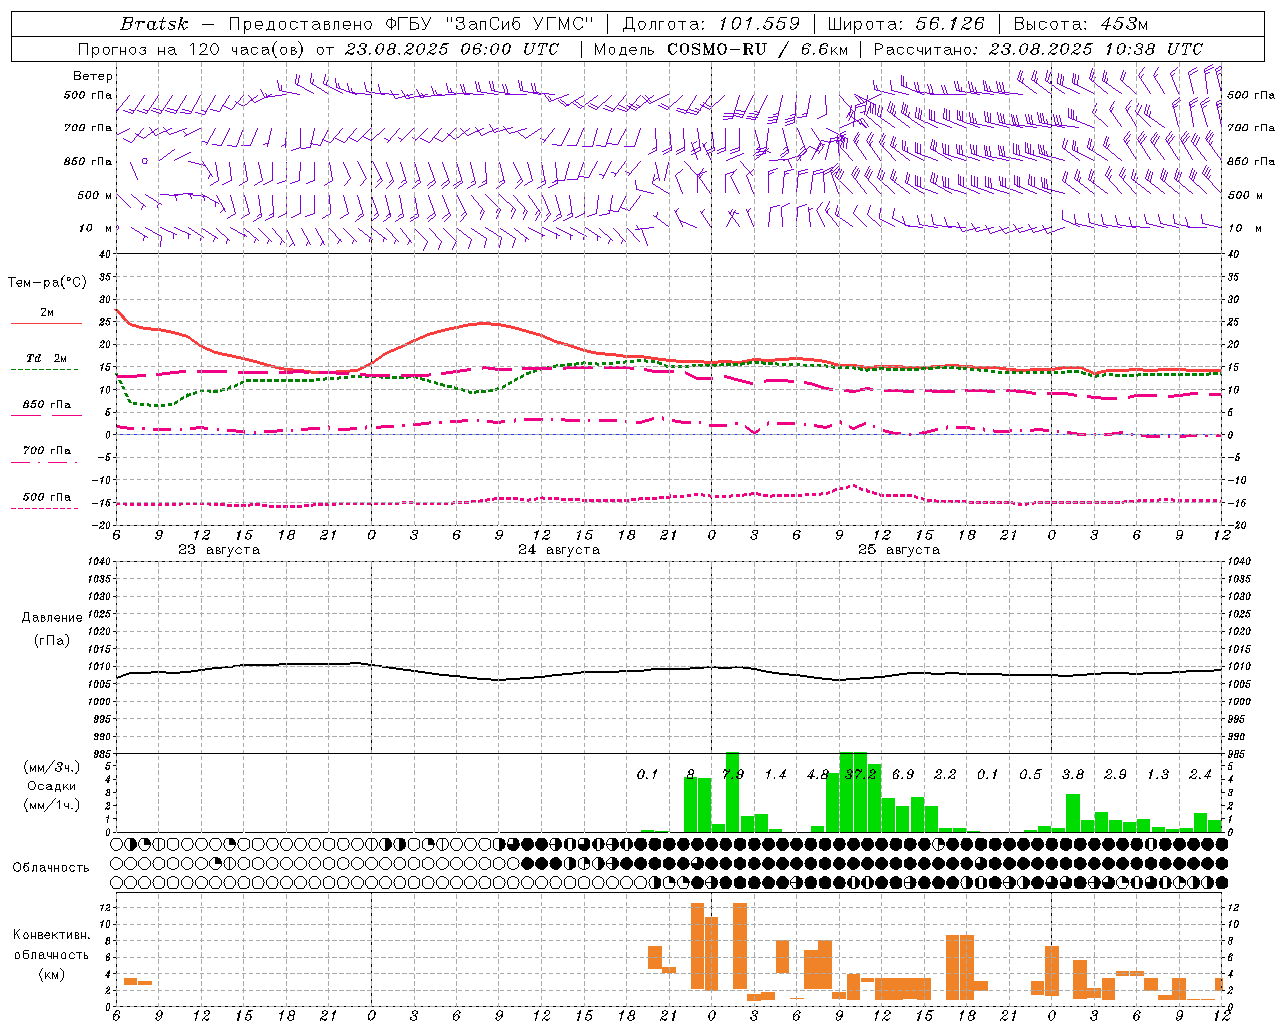Click the 2.9 precipitation total
The image size is (1280, 1024).
1115,775
